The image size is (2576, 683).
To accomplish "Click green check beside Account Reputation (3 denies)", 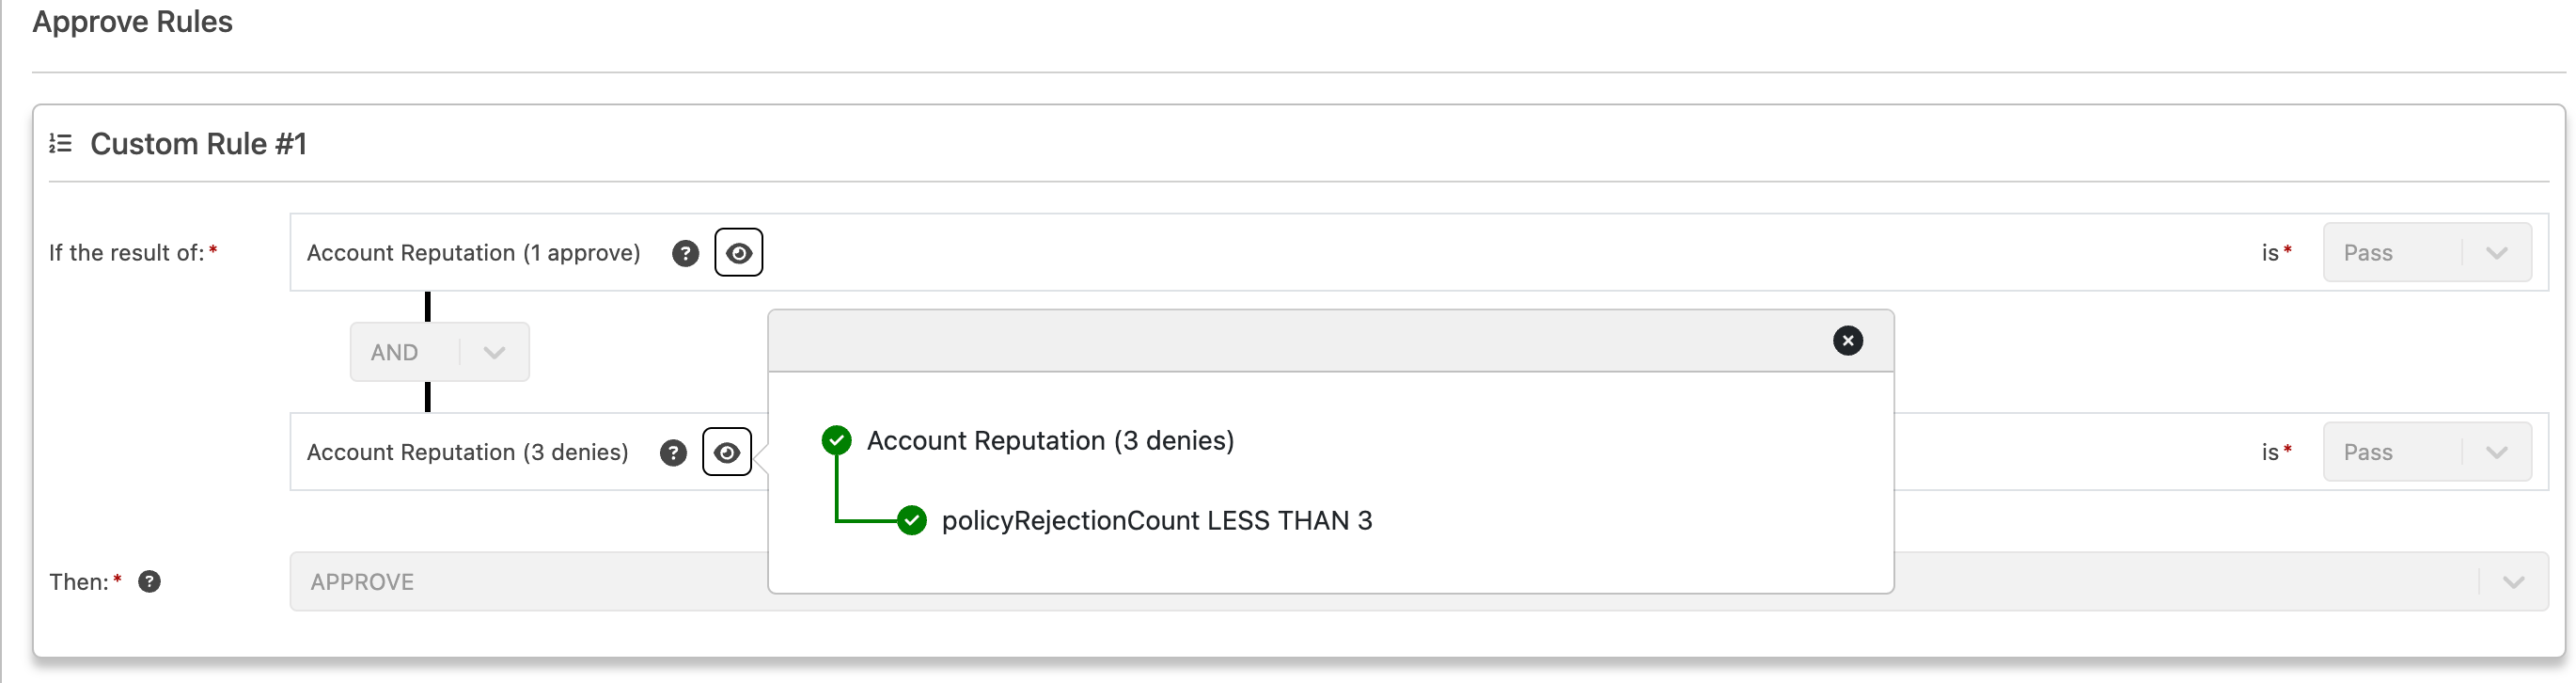I will [836, 440].
